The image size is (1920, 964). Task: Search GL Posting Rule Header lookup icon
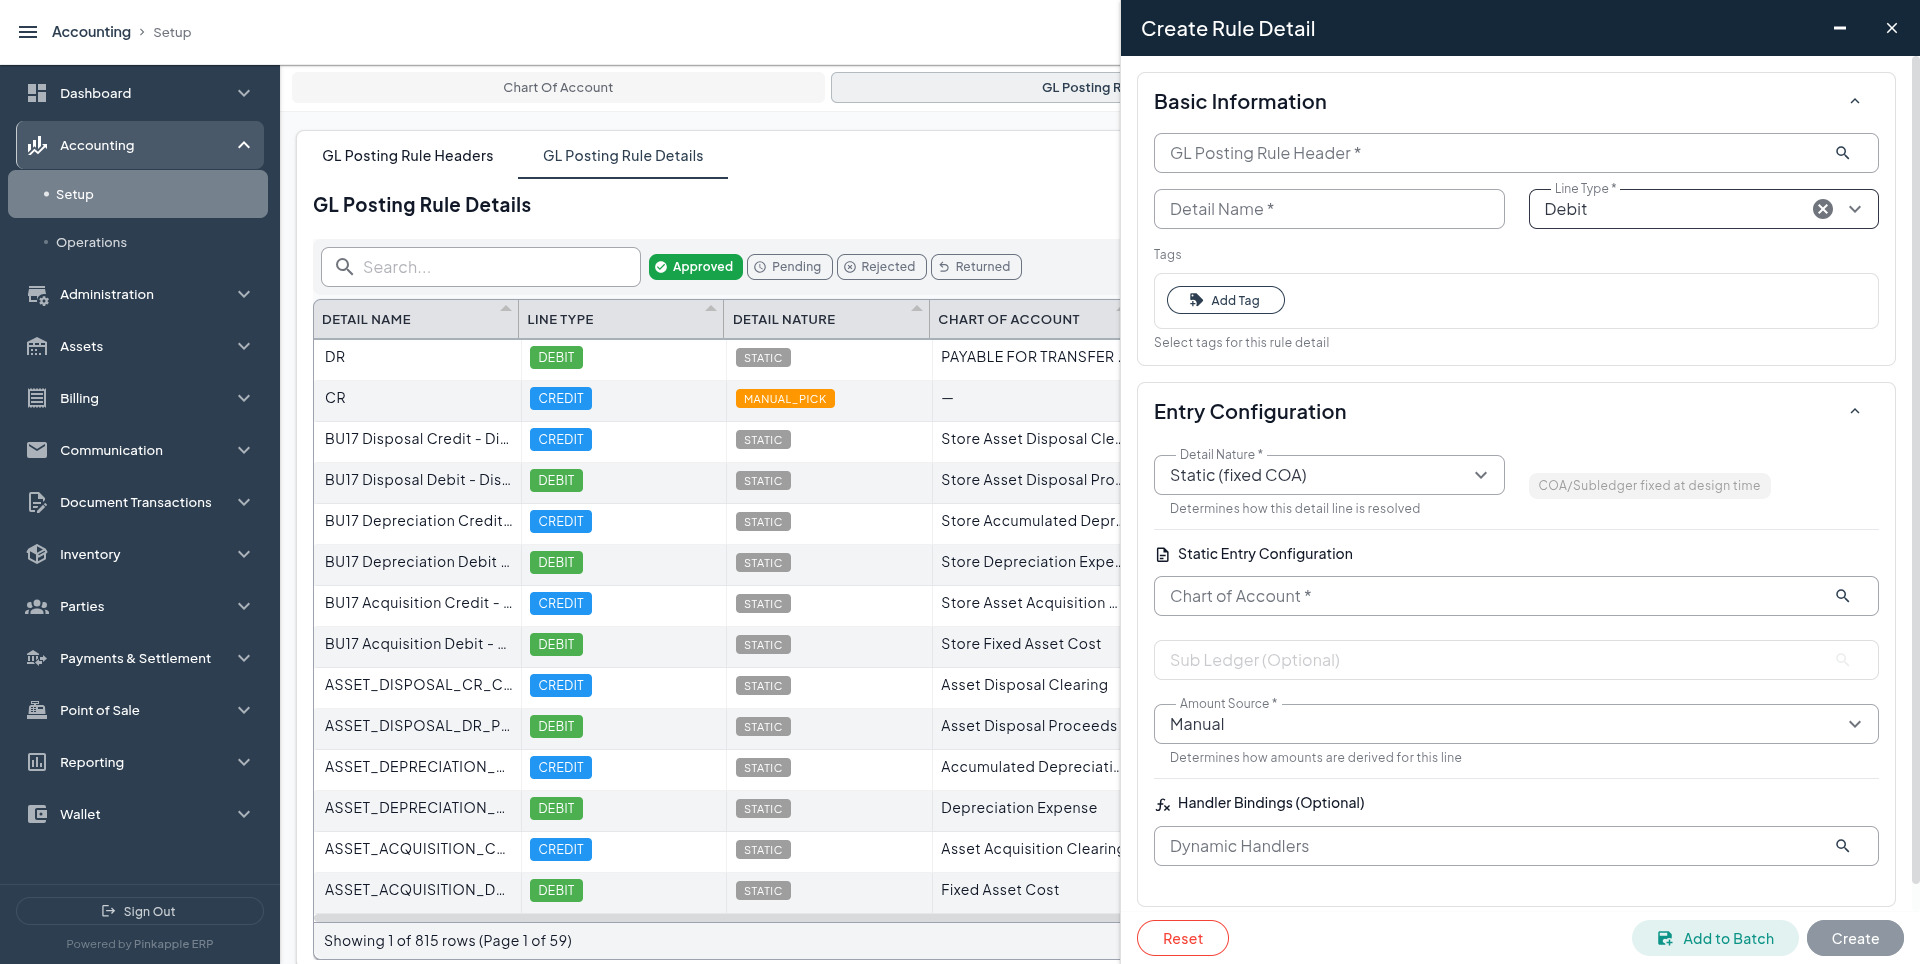(1842, 153)
